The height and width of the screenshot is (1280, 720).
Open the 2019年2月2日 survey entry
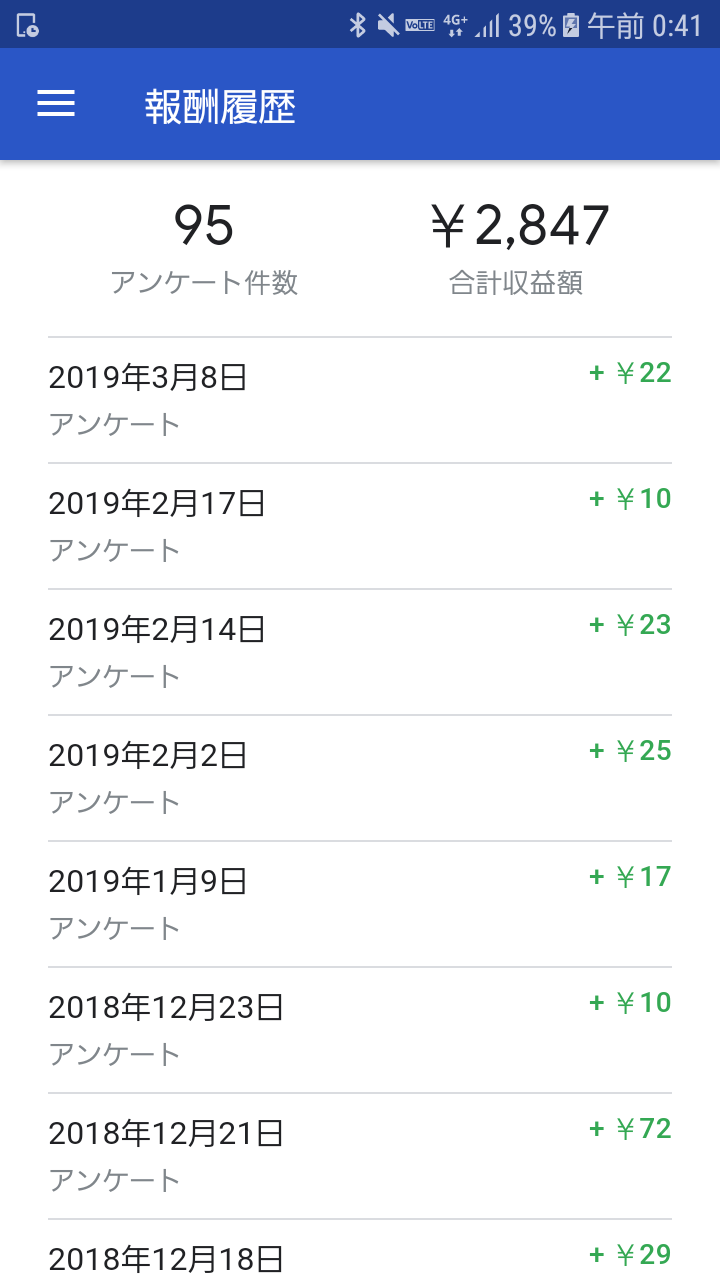coord(360,778)
